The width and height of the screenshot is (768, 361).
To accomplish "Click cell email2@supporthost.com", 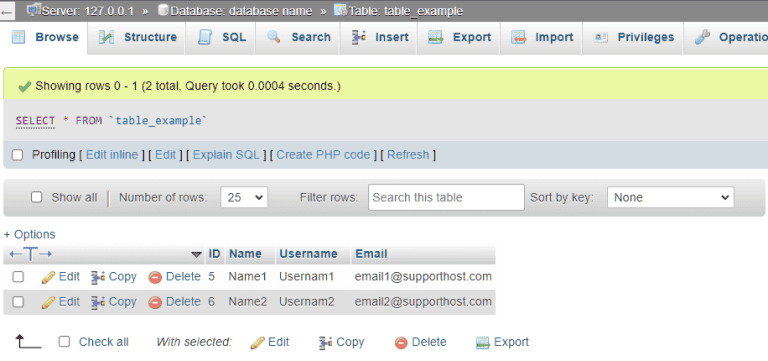I will 423,302.
